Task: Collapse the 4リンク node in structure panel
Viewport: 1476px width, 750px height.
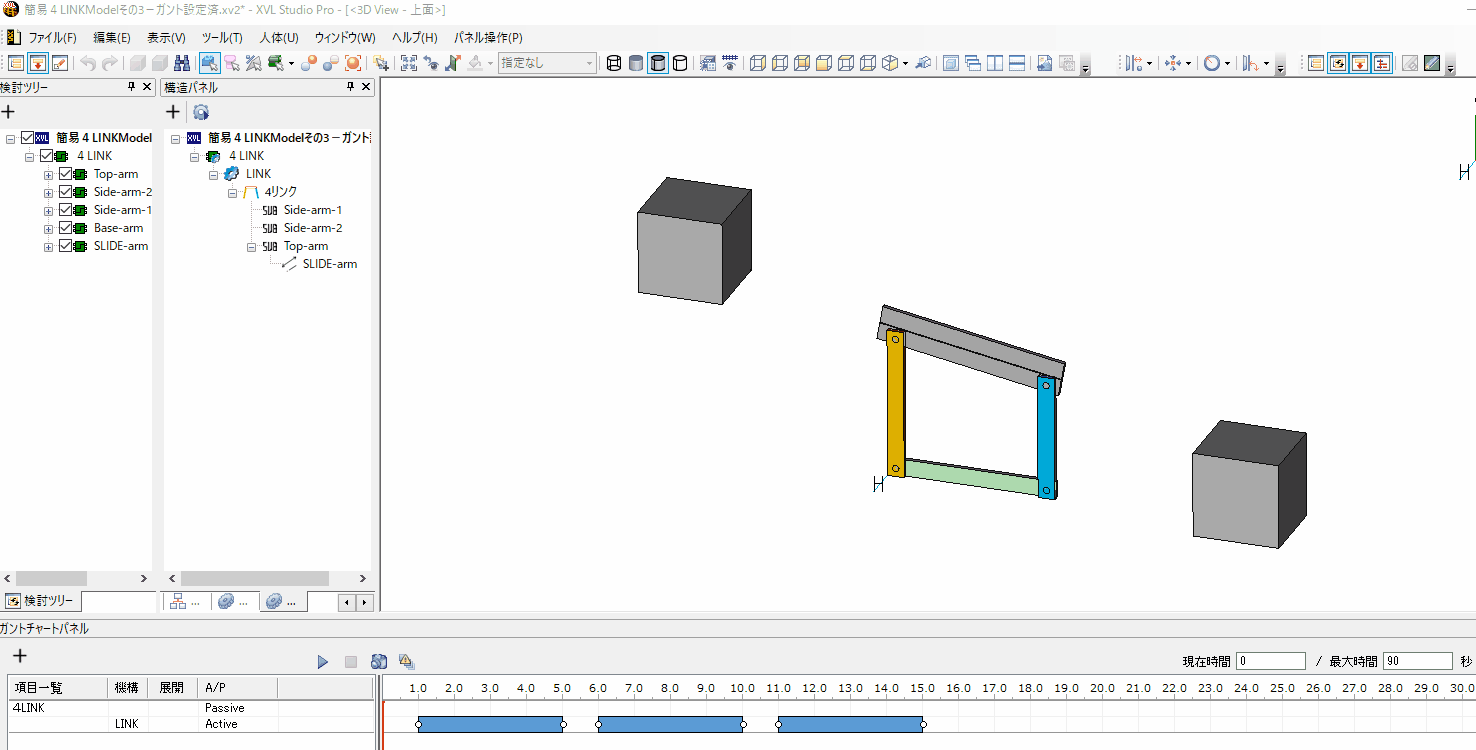Action: coord(232,192)
